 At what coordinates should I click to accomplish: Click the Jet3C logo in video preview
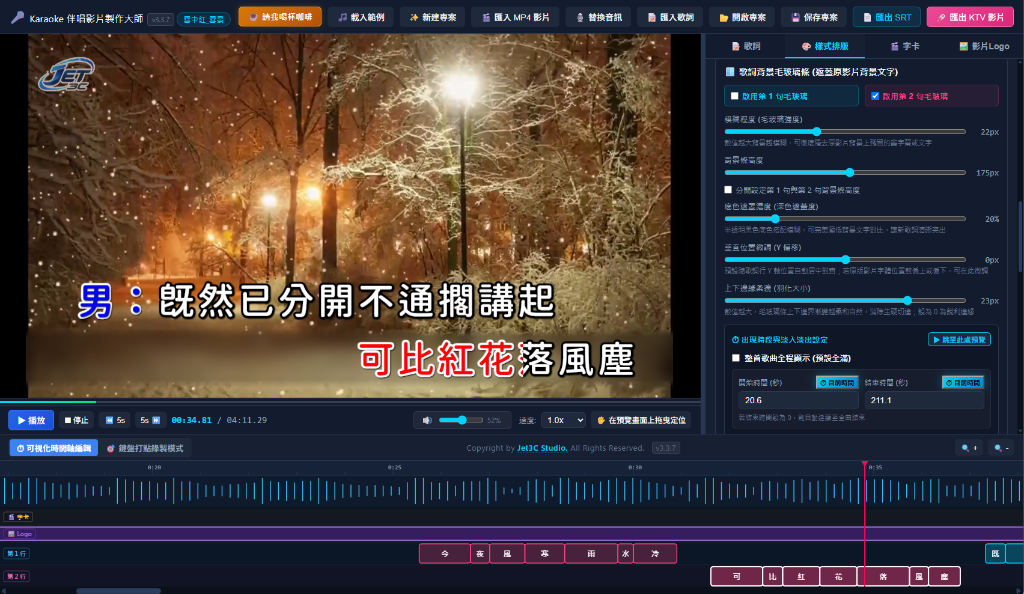[x=66, y=74]
